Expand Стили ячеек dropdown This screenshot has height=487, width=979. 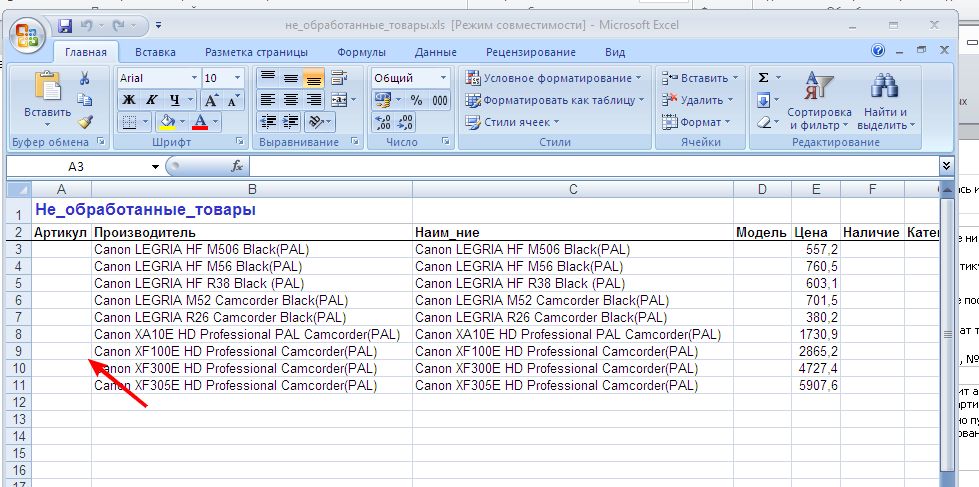point(556,122)
